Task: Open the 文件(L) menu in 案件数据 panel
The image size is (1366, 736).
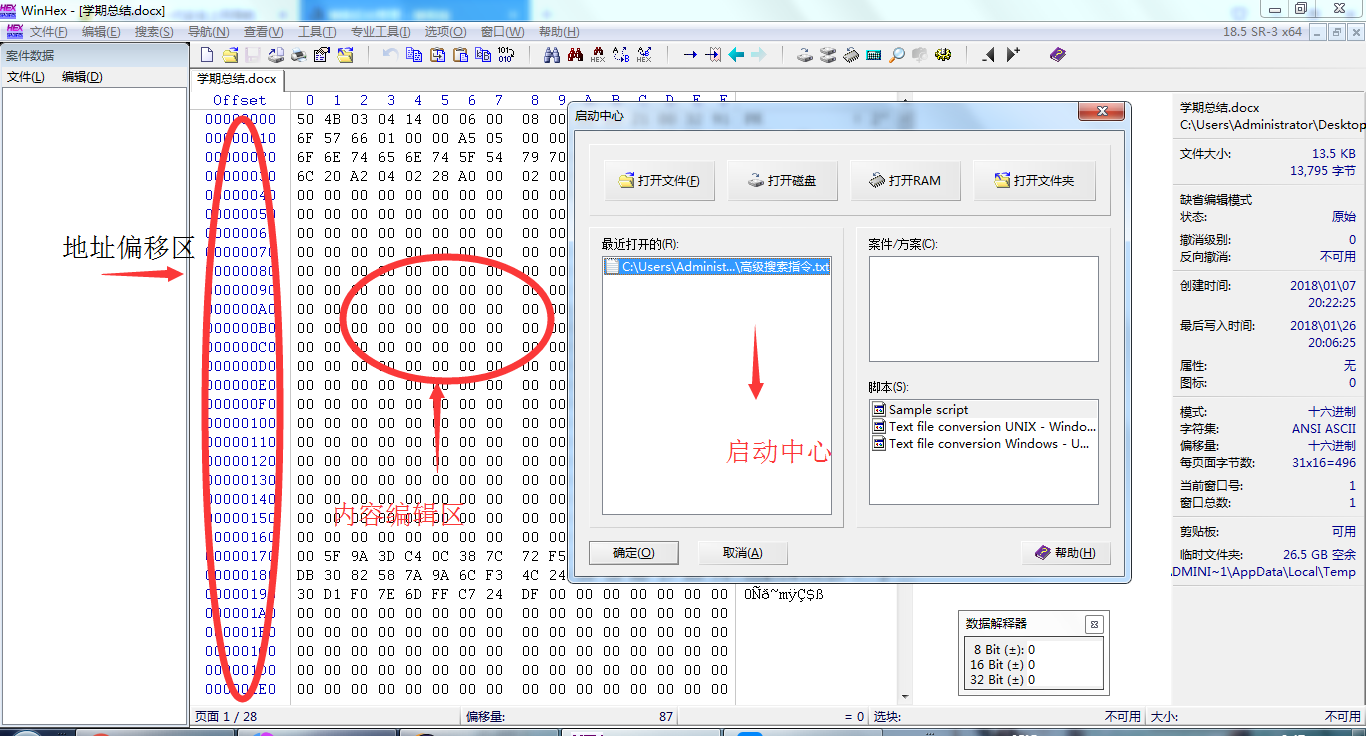Action: click(26, 77)
